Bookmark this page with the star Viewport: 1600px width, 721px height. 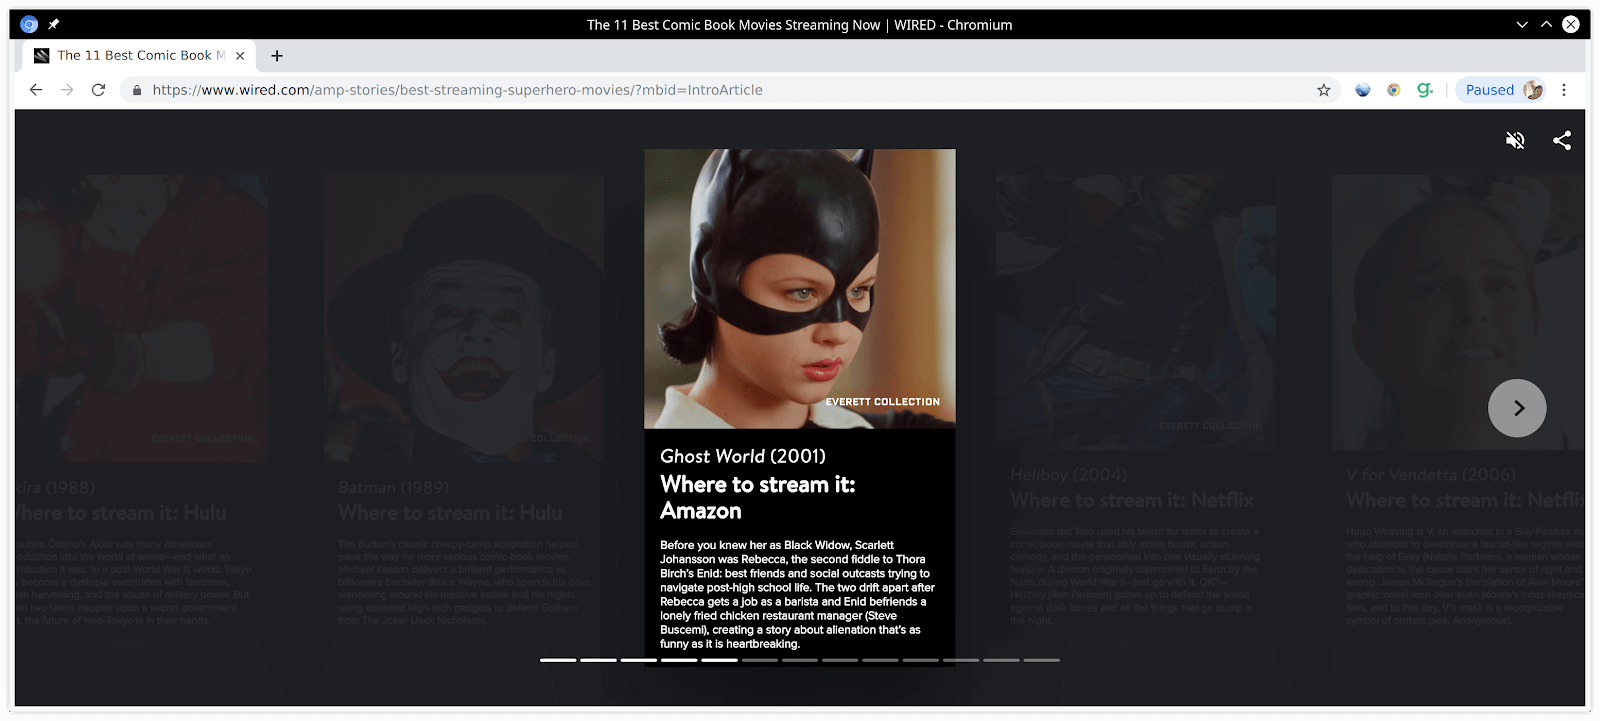(1324, 90)
